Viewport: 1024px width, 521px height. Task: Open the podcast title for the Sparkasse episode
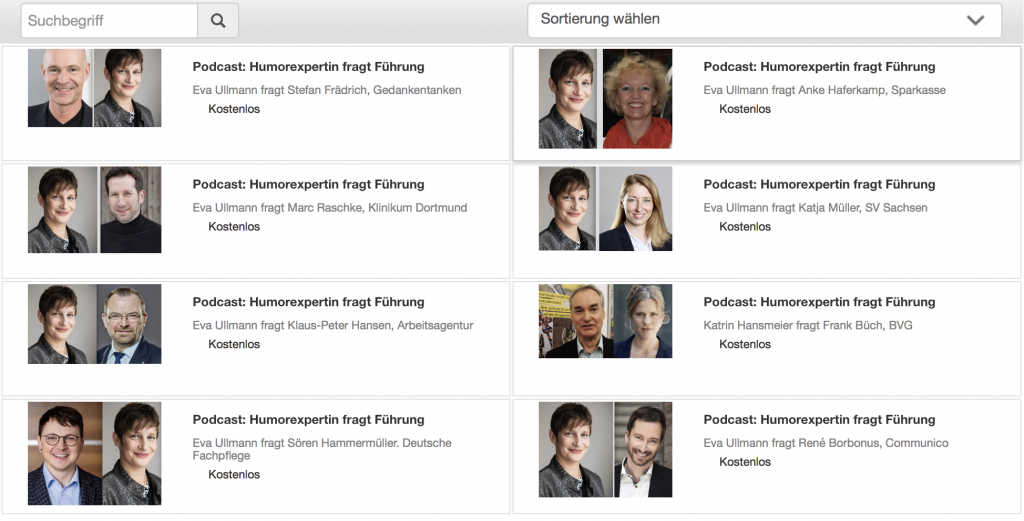819,67
